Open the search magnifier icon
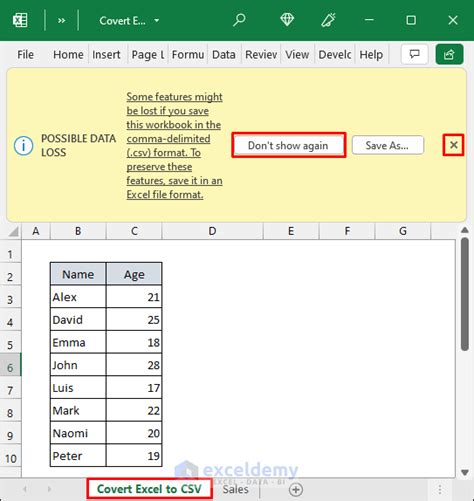Screen dimensions: 474x501 (239, 20)
